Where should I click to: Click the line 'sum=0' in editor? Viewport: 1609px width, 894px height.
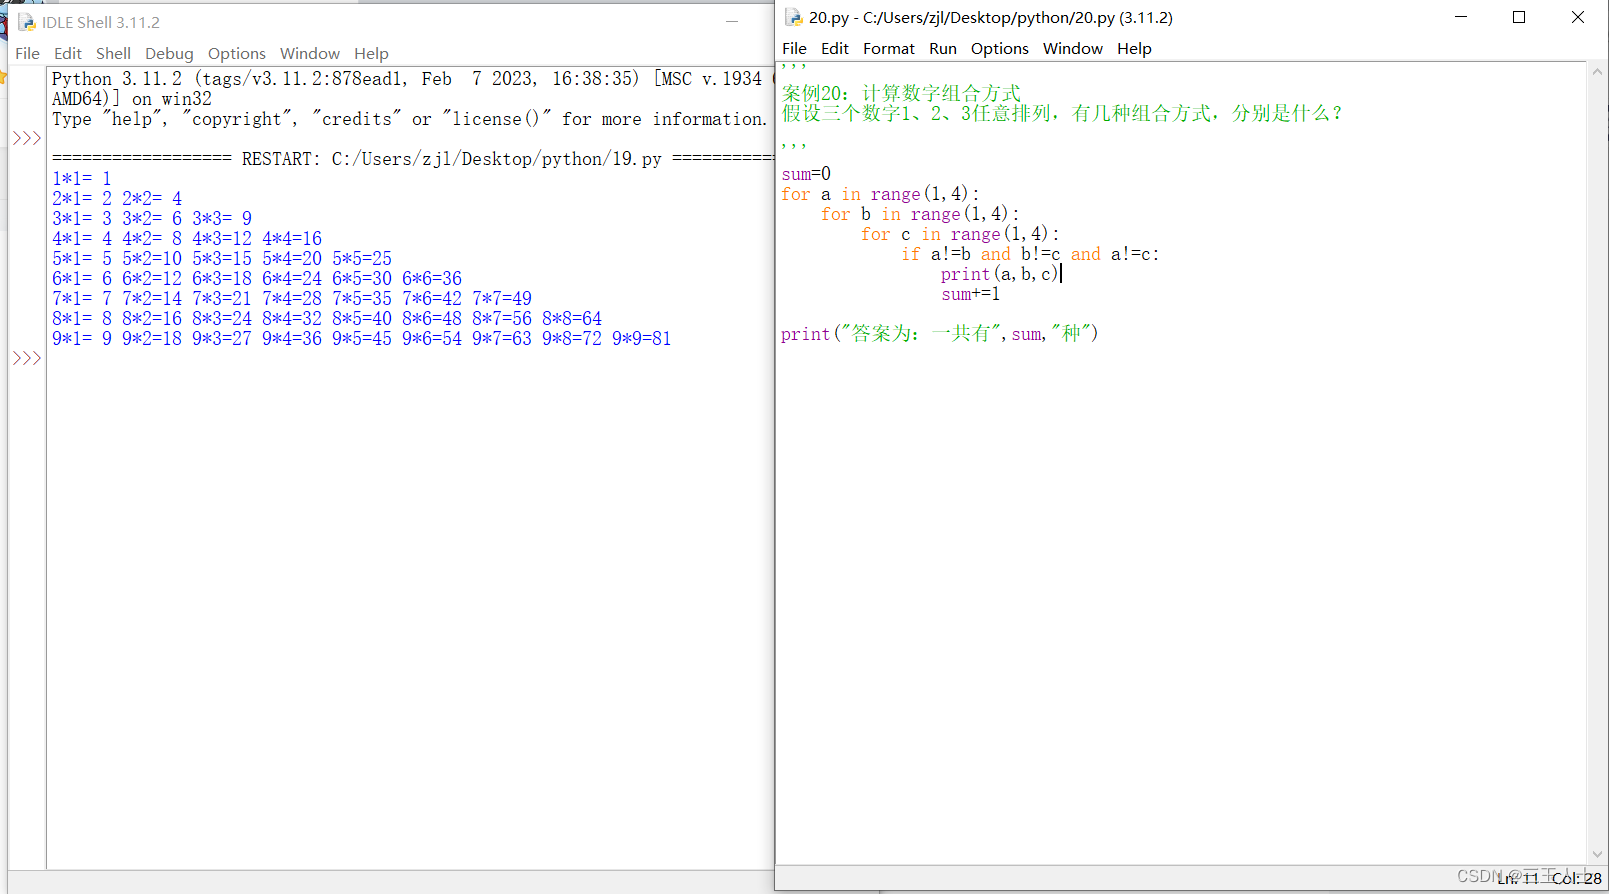point(806,174)
